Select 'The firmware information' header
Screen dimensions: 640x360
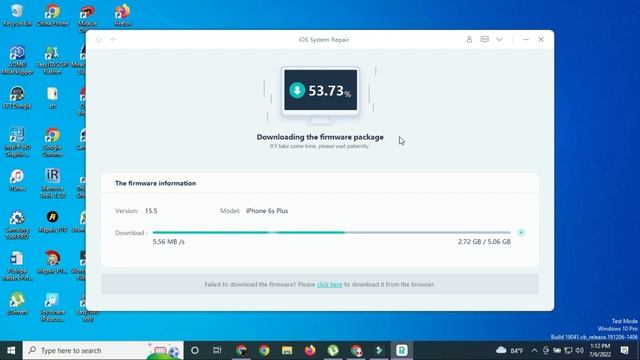pos(156,183)
